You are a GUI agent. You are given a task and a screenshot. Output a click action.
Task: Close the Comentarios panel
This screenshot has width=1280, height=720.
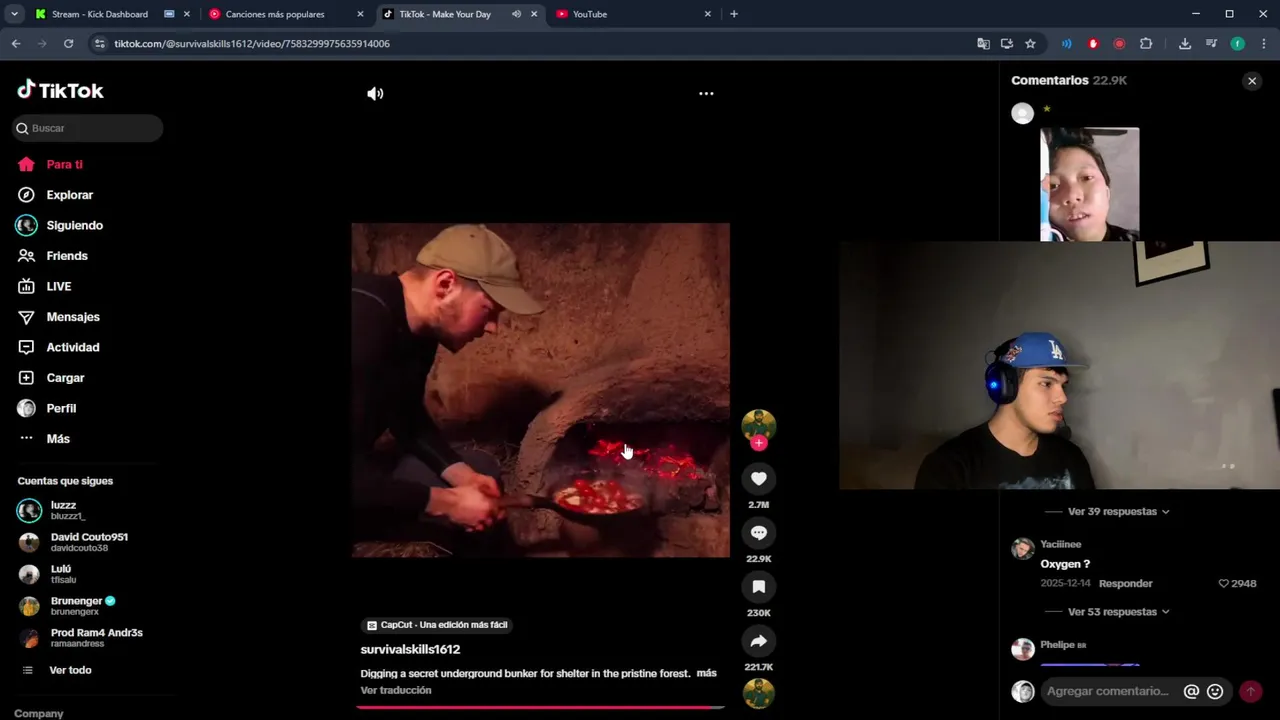pos(1252,81)
